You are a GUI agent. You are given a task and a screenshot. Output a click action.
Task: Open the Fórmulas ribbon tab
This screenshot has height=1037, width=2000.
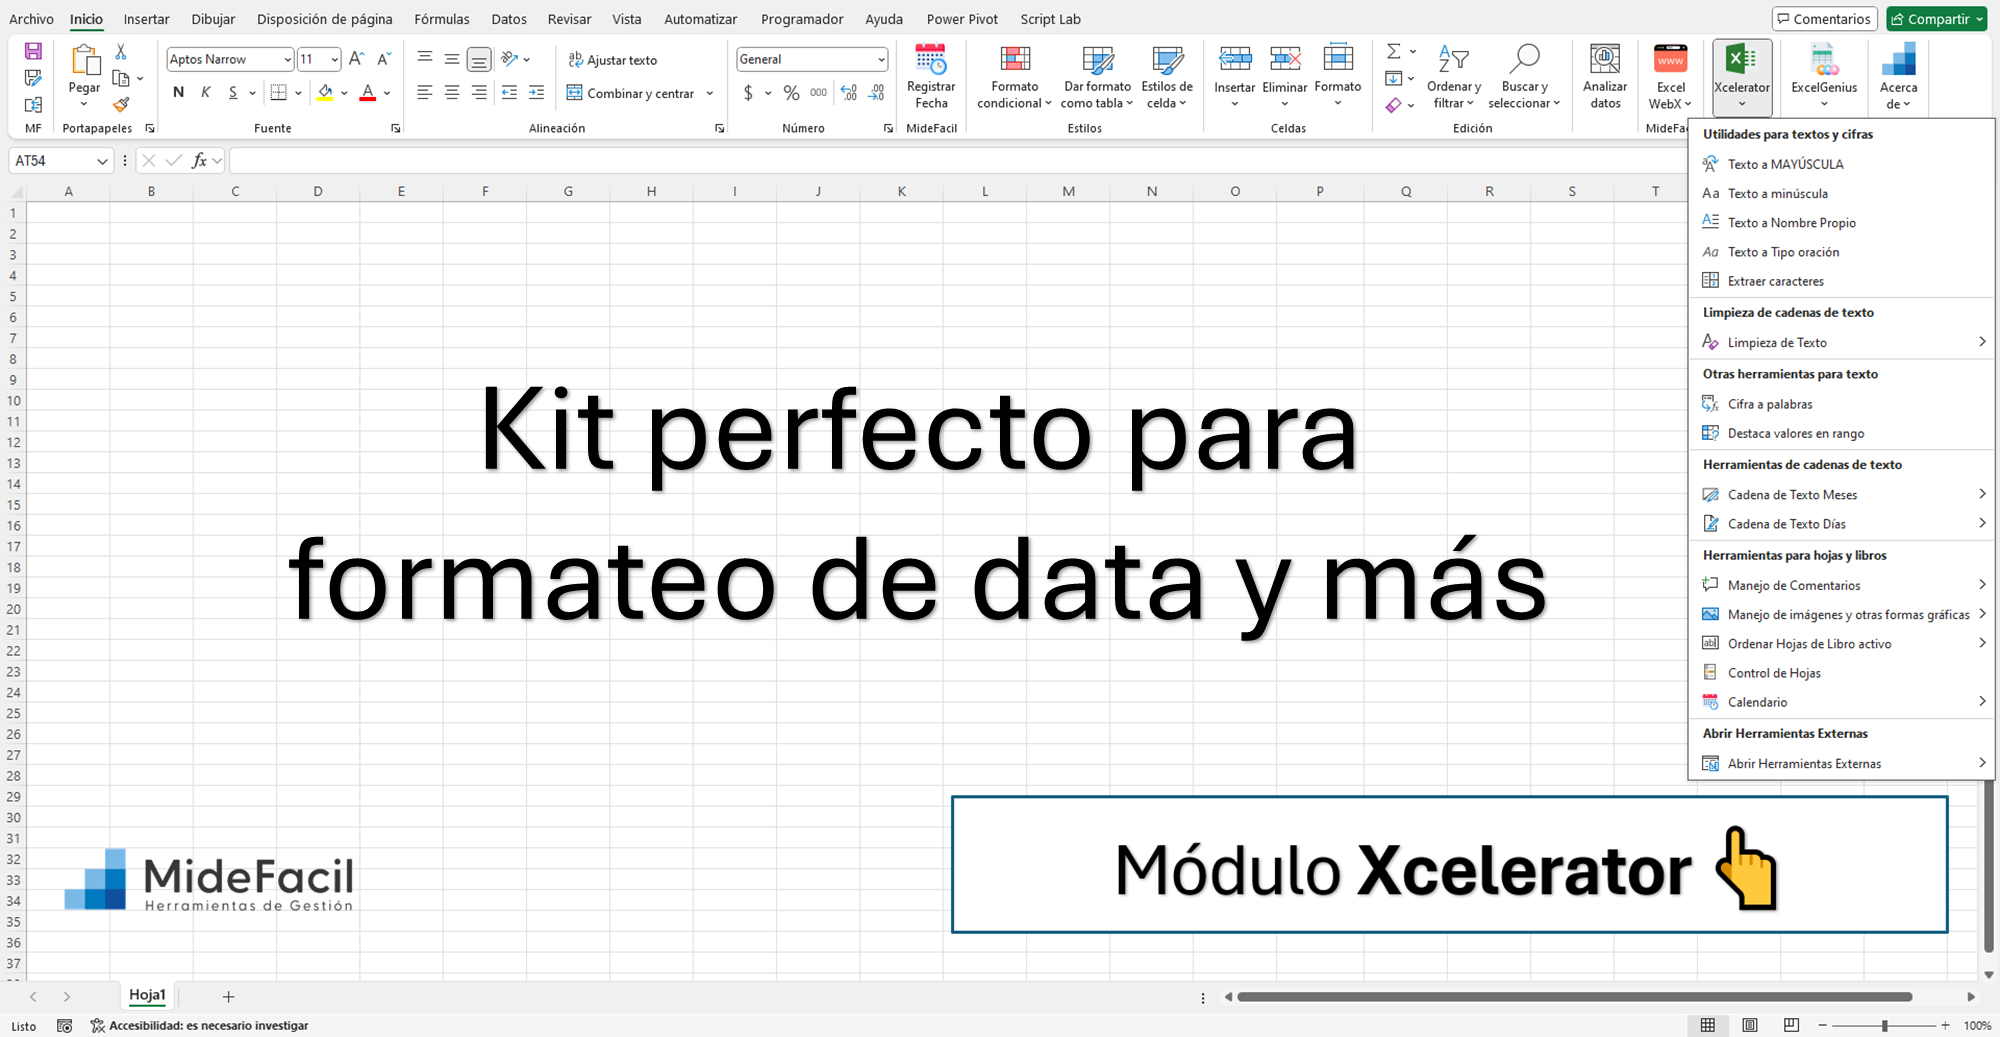pyautogui.click(x=441, y=19)
